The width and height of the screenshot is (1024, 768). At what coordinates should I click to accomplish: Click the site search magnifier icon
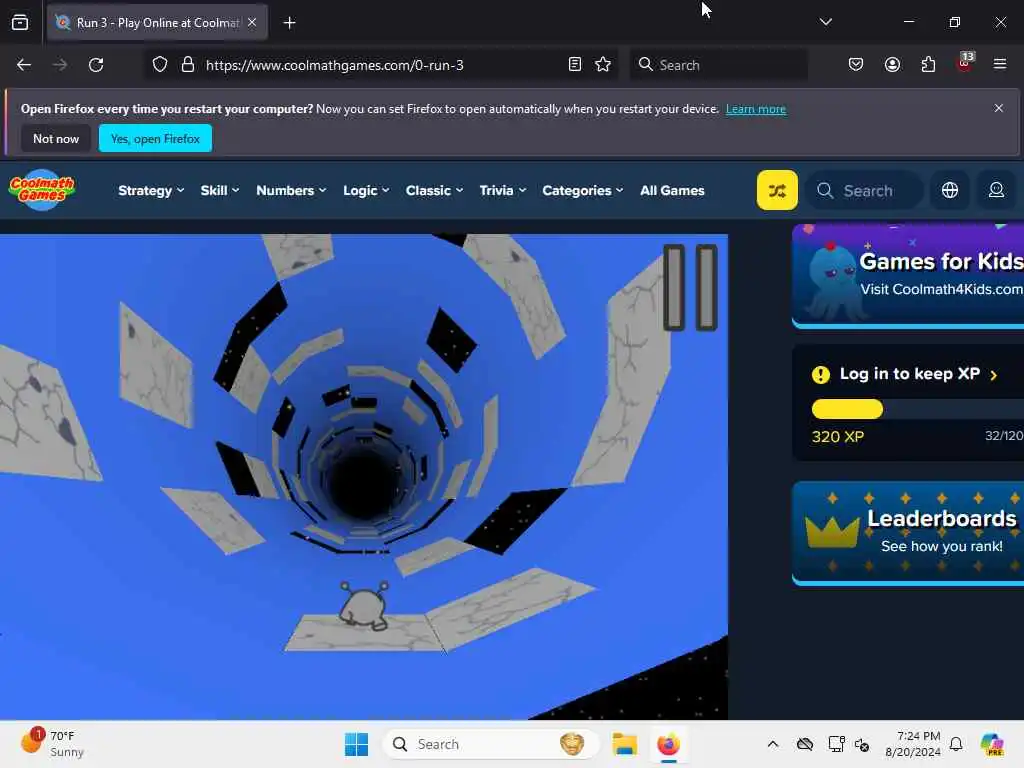(825, 190)
